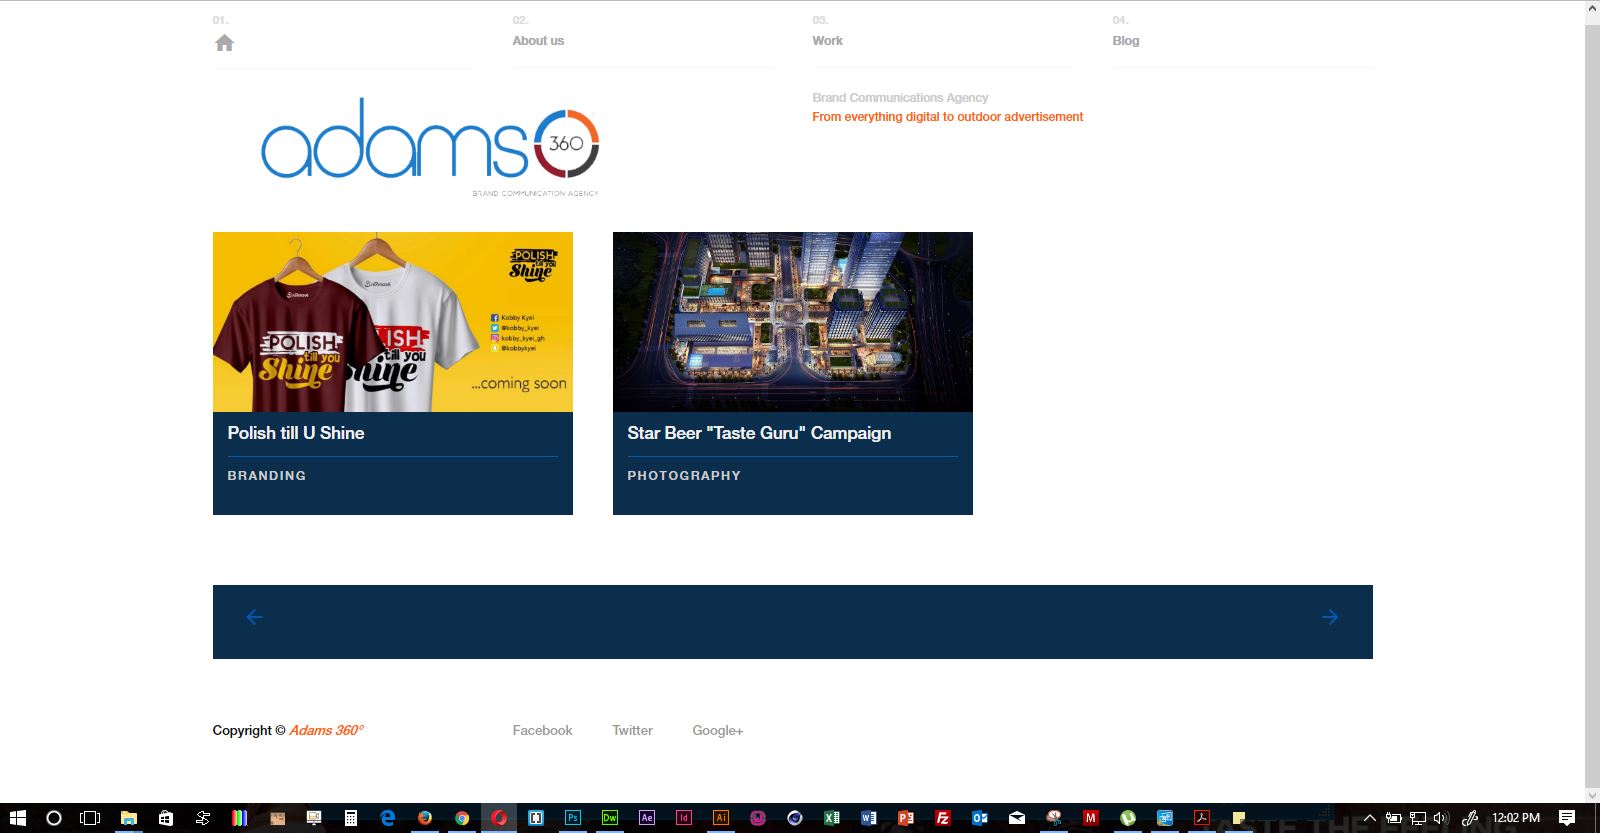Open Illustrator from taskbar
The width and height of the screenshot is (1600, 833).
pyautogui.click(x=720, y=818)
